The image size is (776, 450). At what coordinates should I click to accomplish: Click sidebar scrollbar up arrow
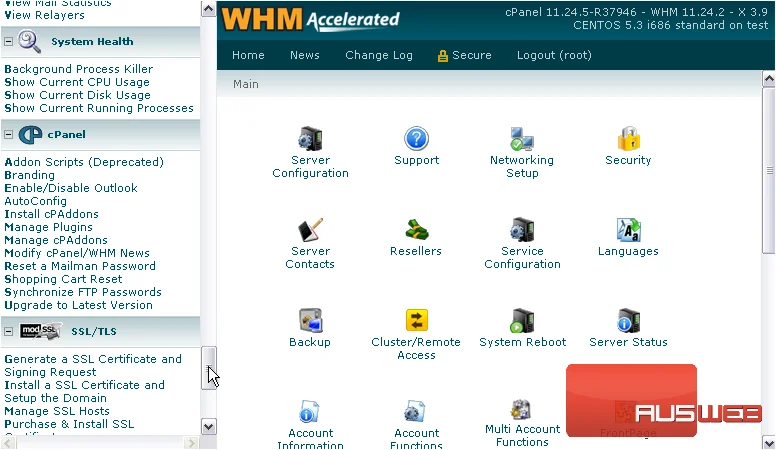pyautogui.click(x=209, y=9)
